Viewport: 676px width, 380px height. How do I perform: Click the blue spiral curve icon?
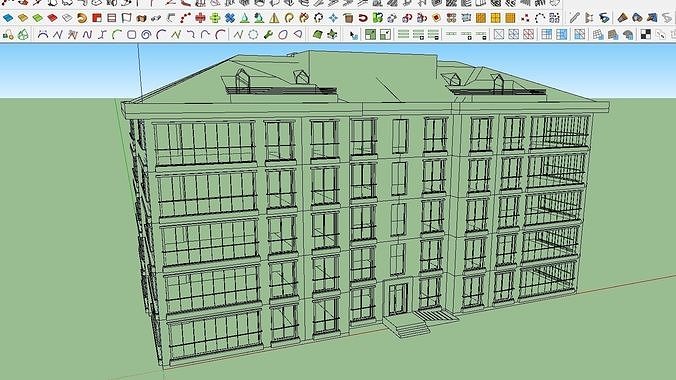(146, 35)
